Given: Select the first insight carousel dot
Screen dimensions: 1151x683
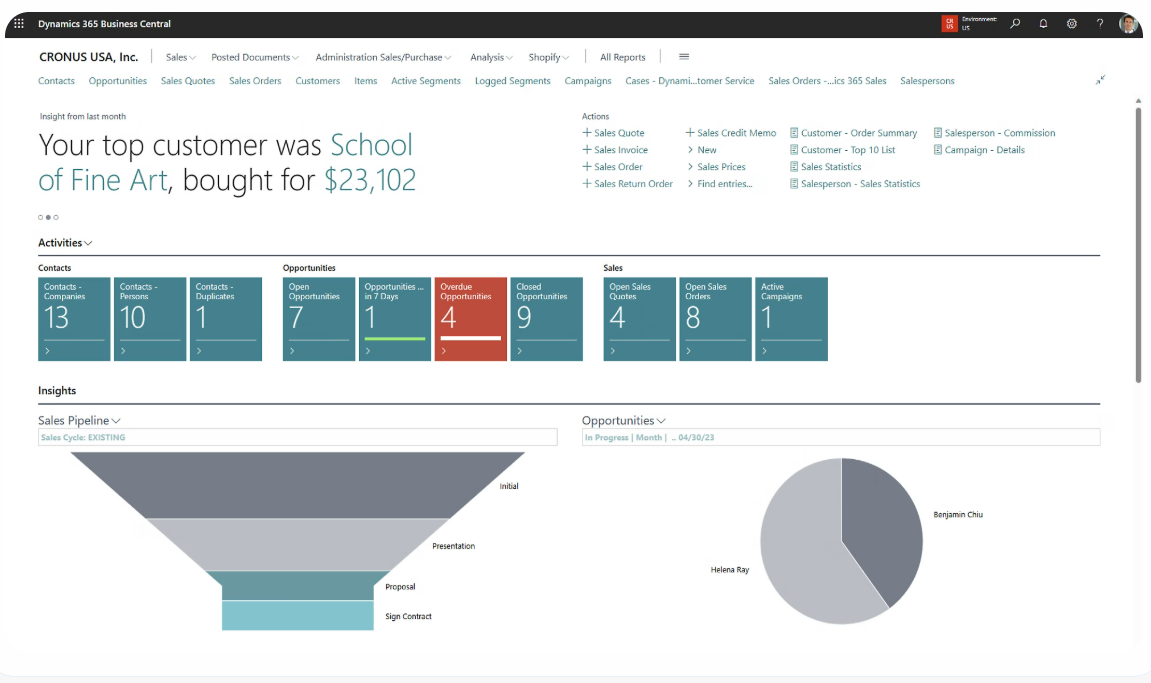Looking at the screenshot, I should [x=40, y=217].
